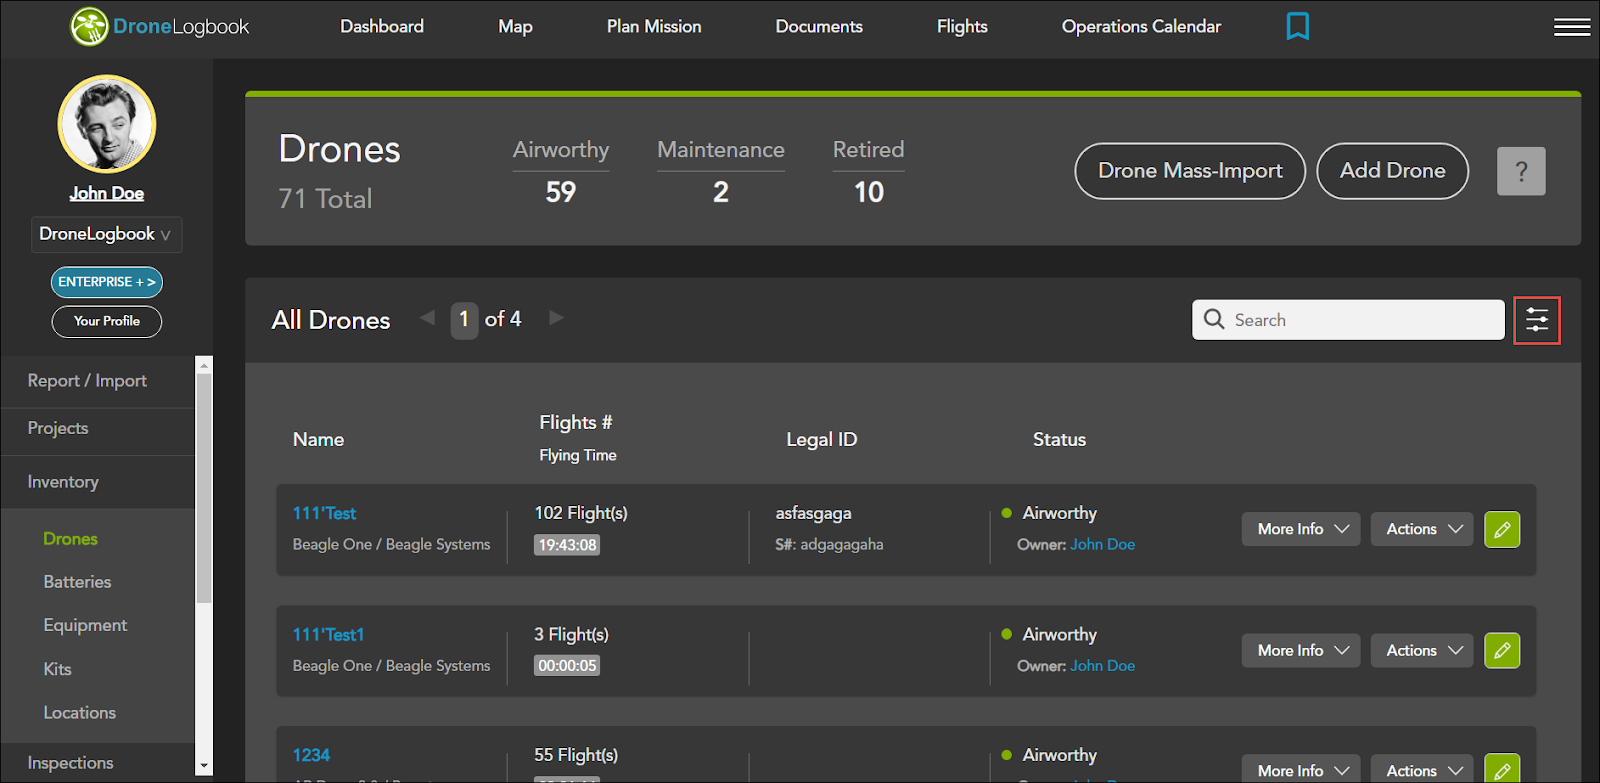Viewport: 1600px width, 783px height.
Task: Click the page number 1 box
Action: point(464,320)
